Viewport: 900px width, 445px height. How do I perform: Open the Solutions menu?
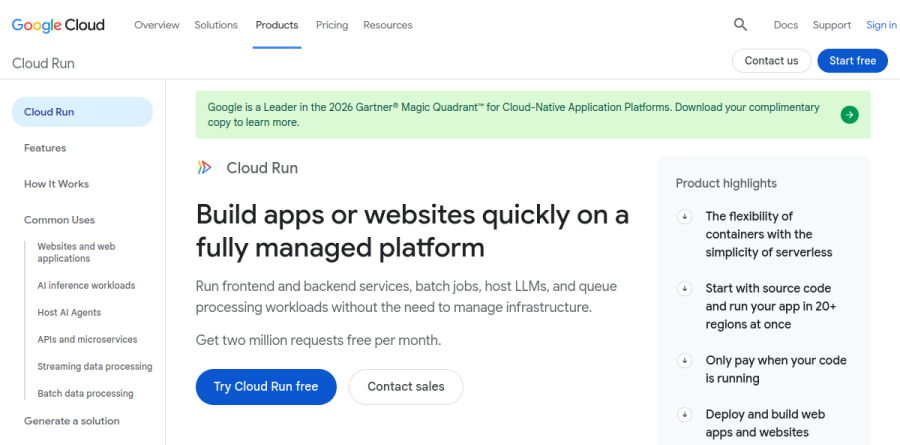pos(216,25)
